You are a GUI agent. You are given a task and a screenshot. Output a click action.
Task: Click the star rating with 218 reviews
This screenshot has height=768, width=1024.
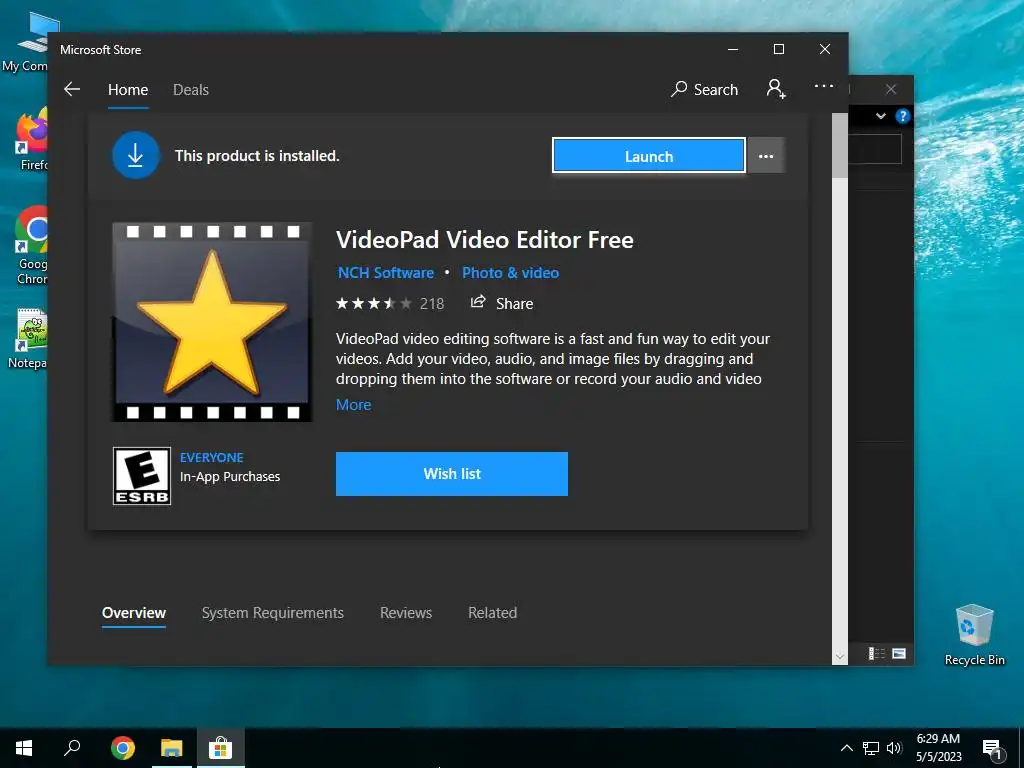(389, 304)
